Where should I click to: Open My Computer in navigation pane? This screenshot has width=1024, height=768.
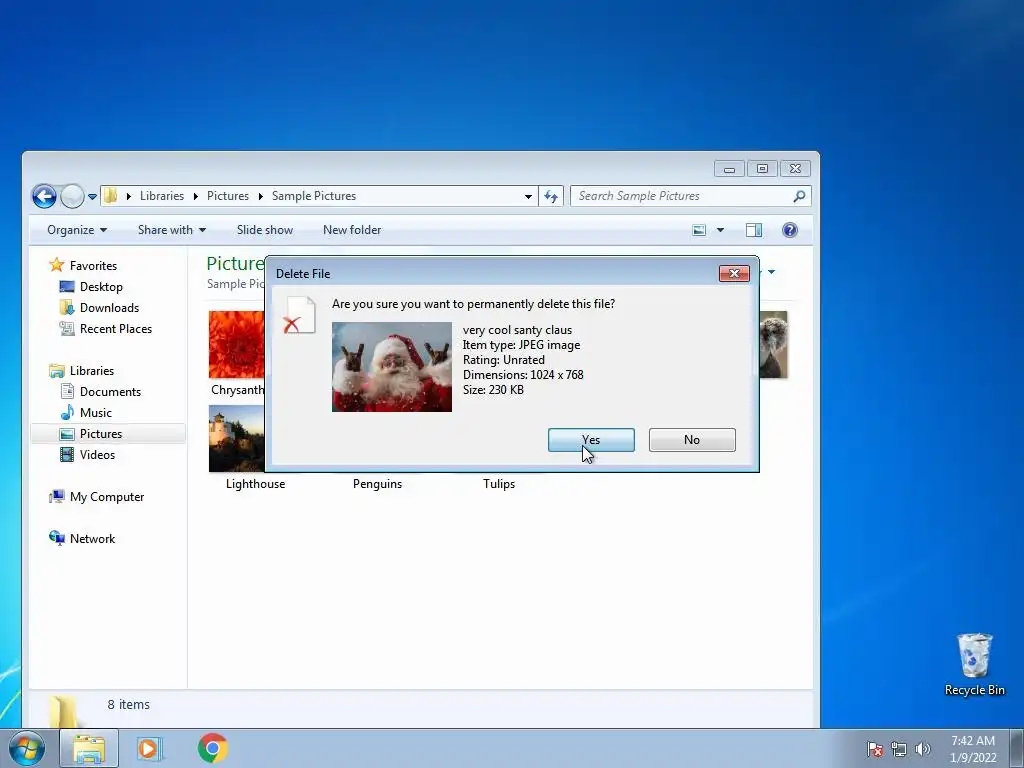(x=106, y=496)
